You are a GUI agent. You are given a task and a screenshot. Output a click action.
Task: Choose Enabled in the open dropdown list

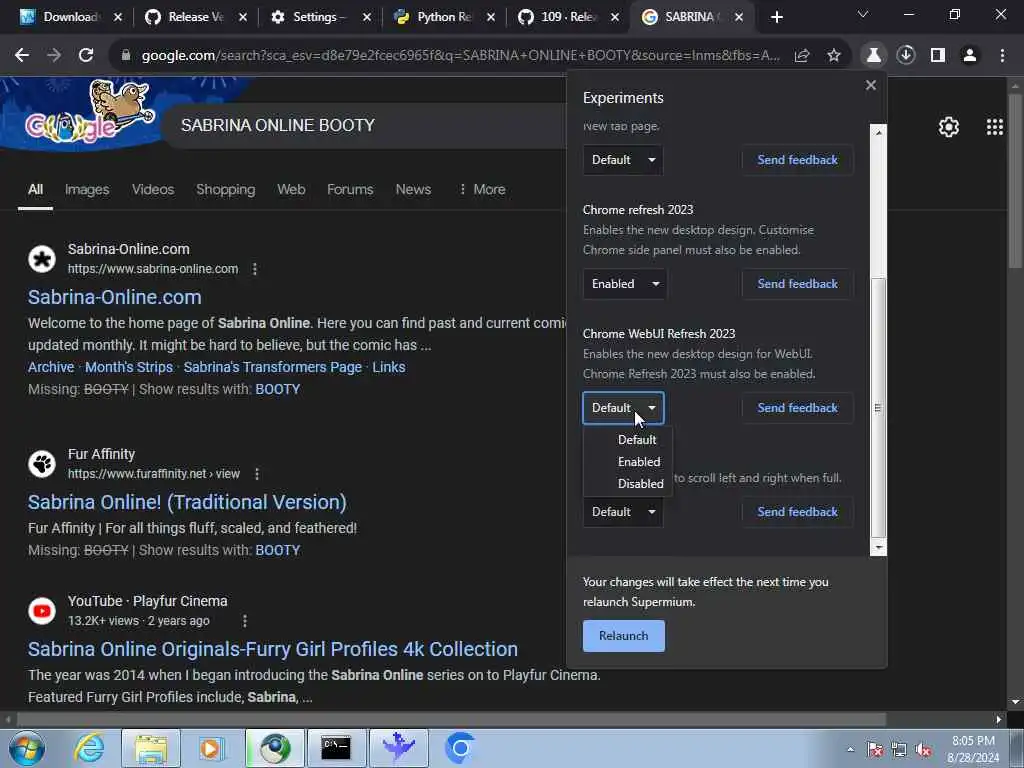(x=639, y=462)
